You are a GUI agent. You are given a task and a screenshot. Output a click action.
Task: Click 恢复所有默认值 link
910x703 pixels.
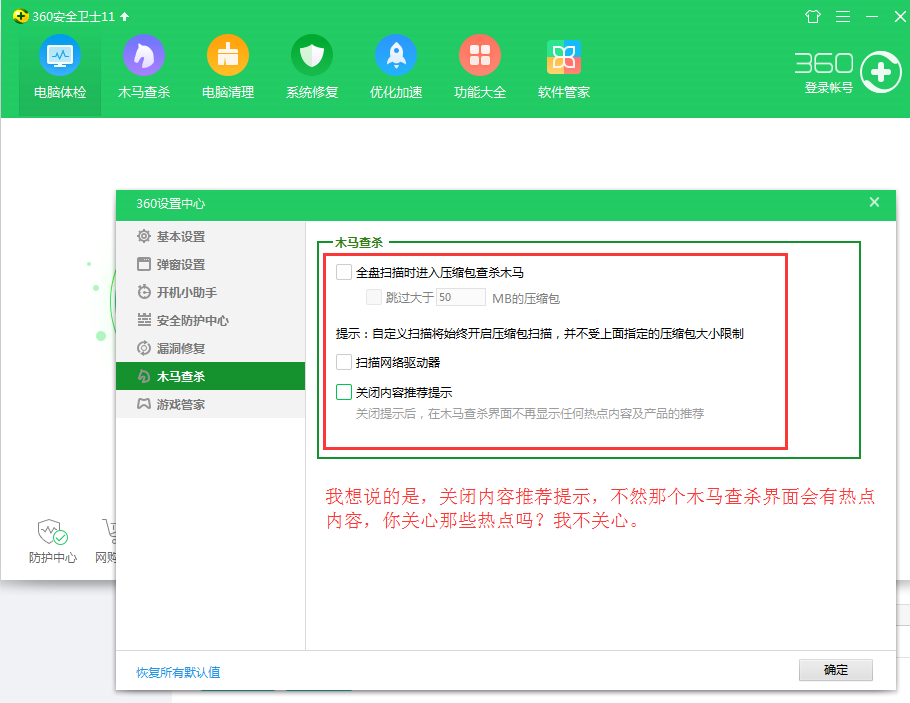tap(178, 672)
